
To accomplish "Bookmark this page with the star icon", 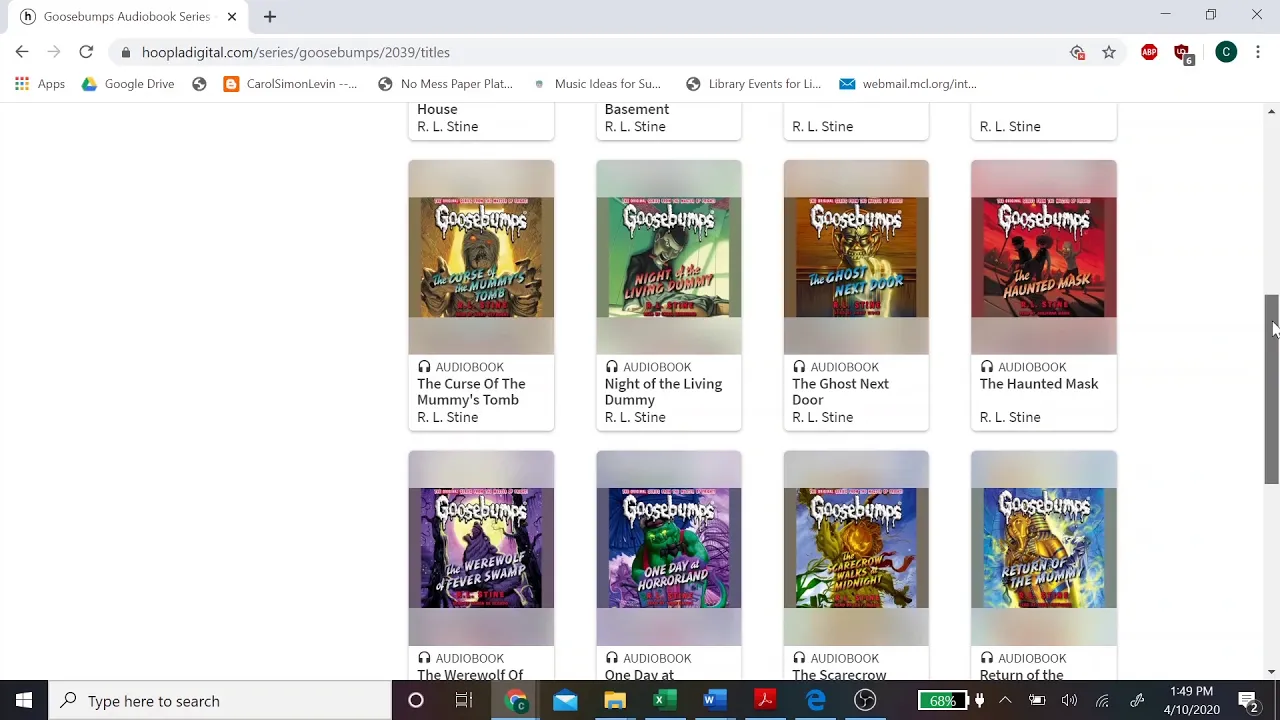I will tap(1109, 52).
